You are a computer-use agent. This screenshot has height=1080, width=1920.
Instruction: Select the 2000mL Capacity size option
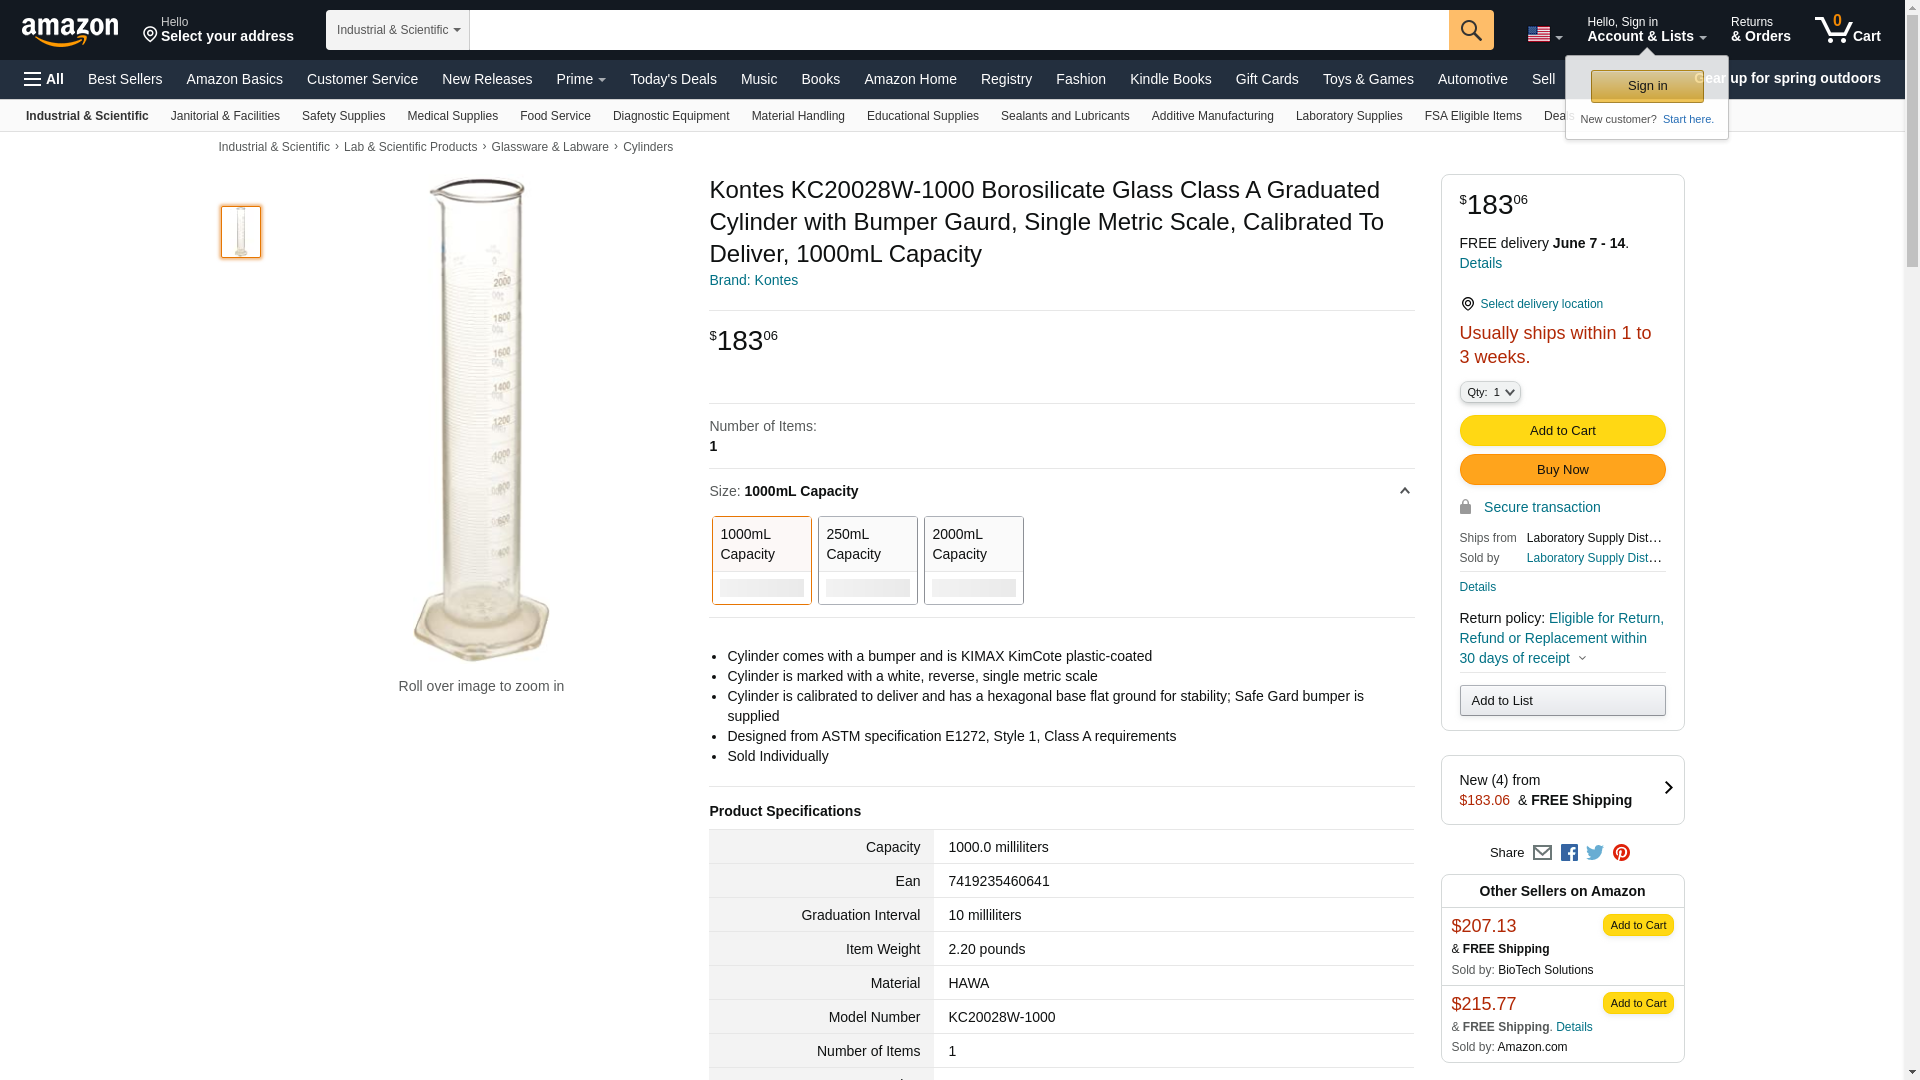973,560
